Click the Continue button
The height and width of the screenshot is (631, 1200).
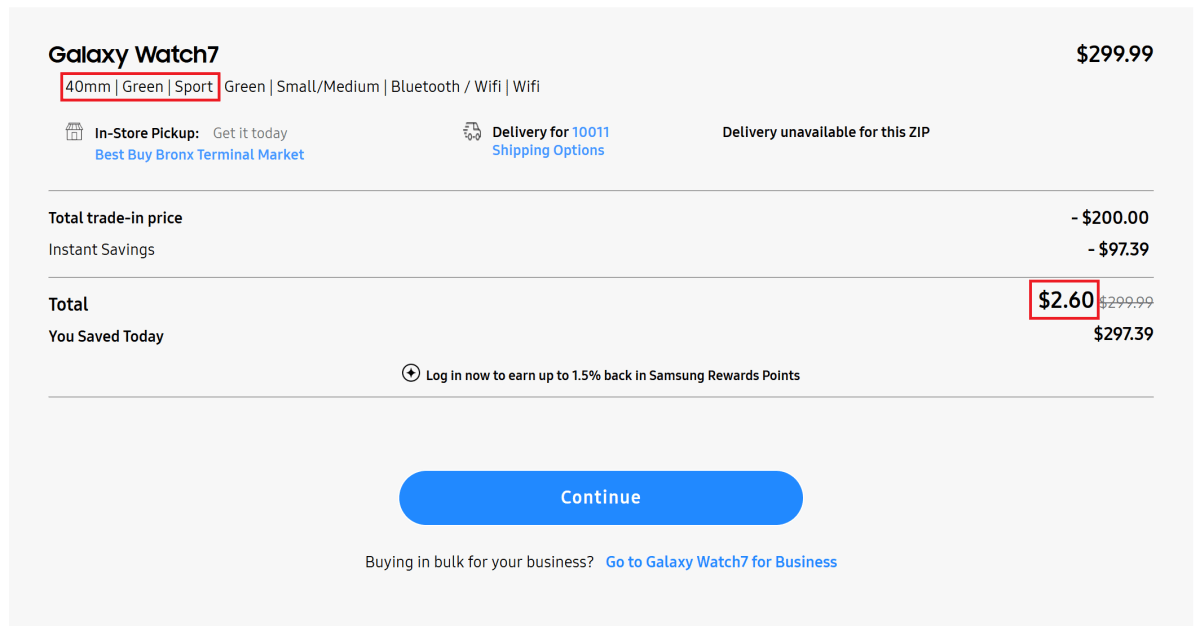[601, 498]
